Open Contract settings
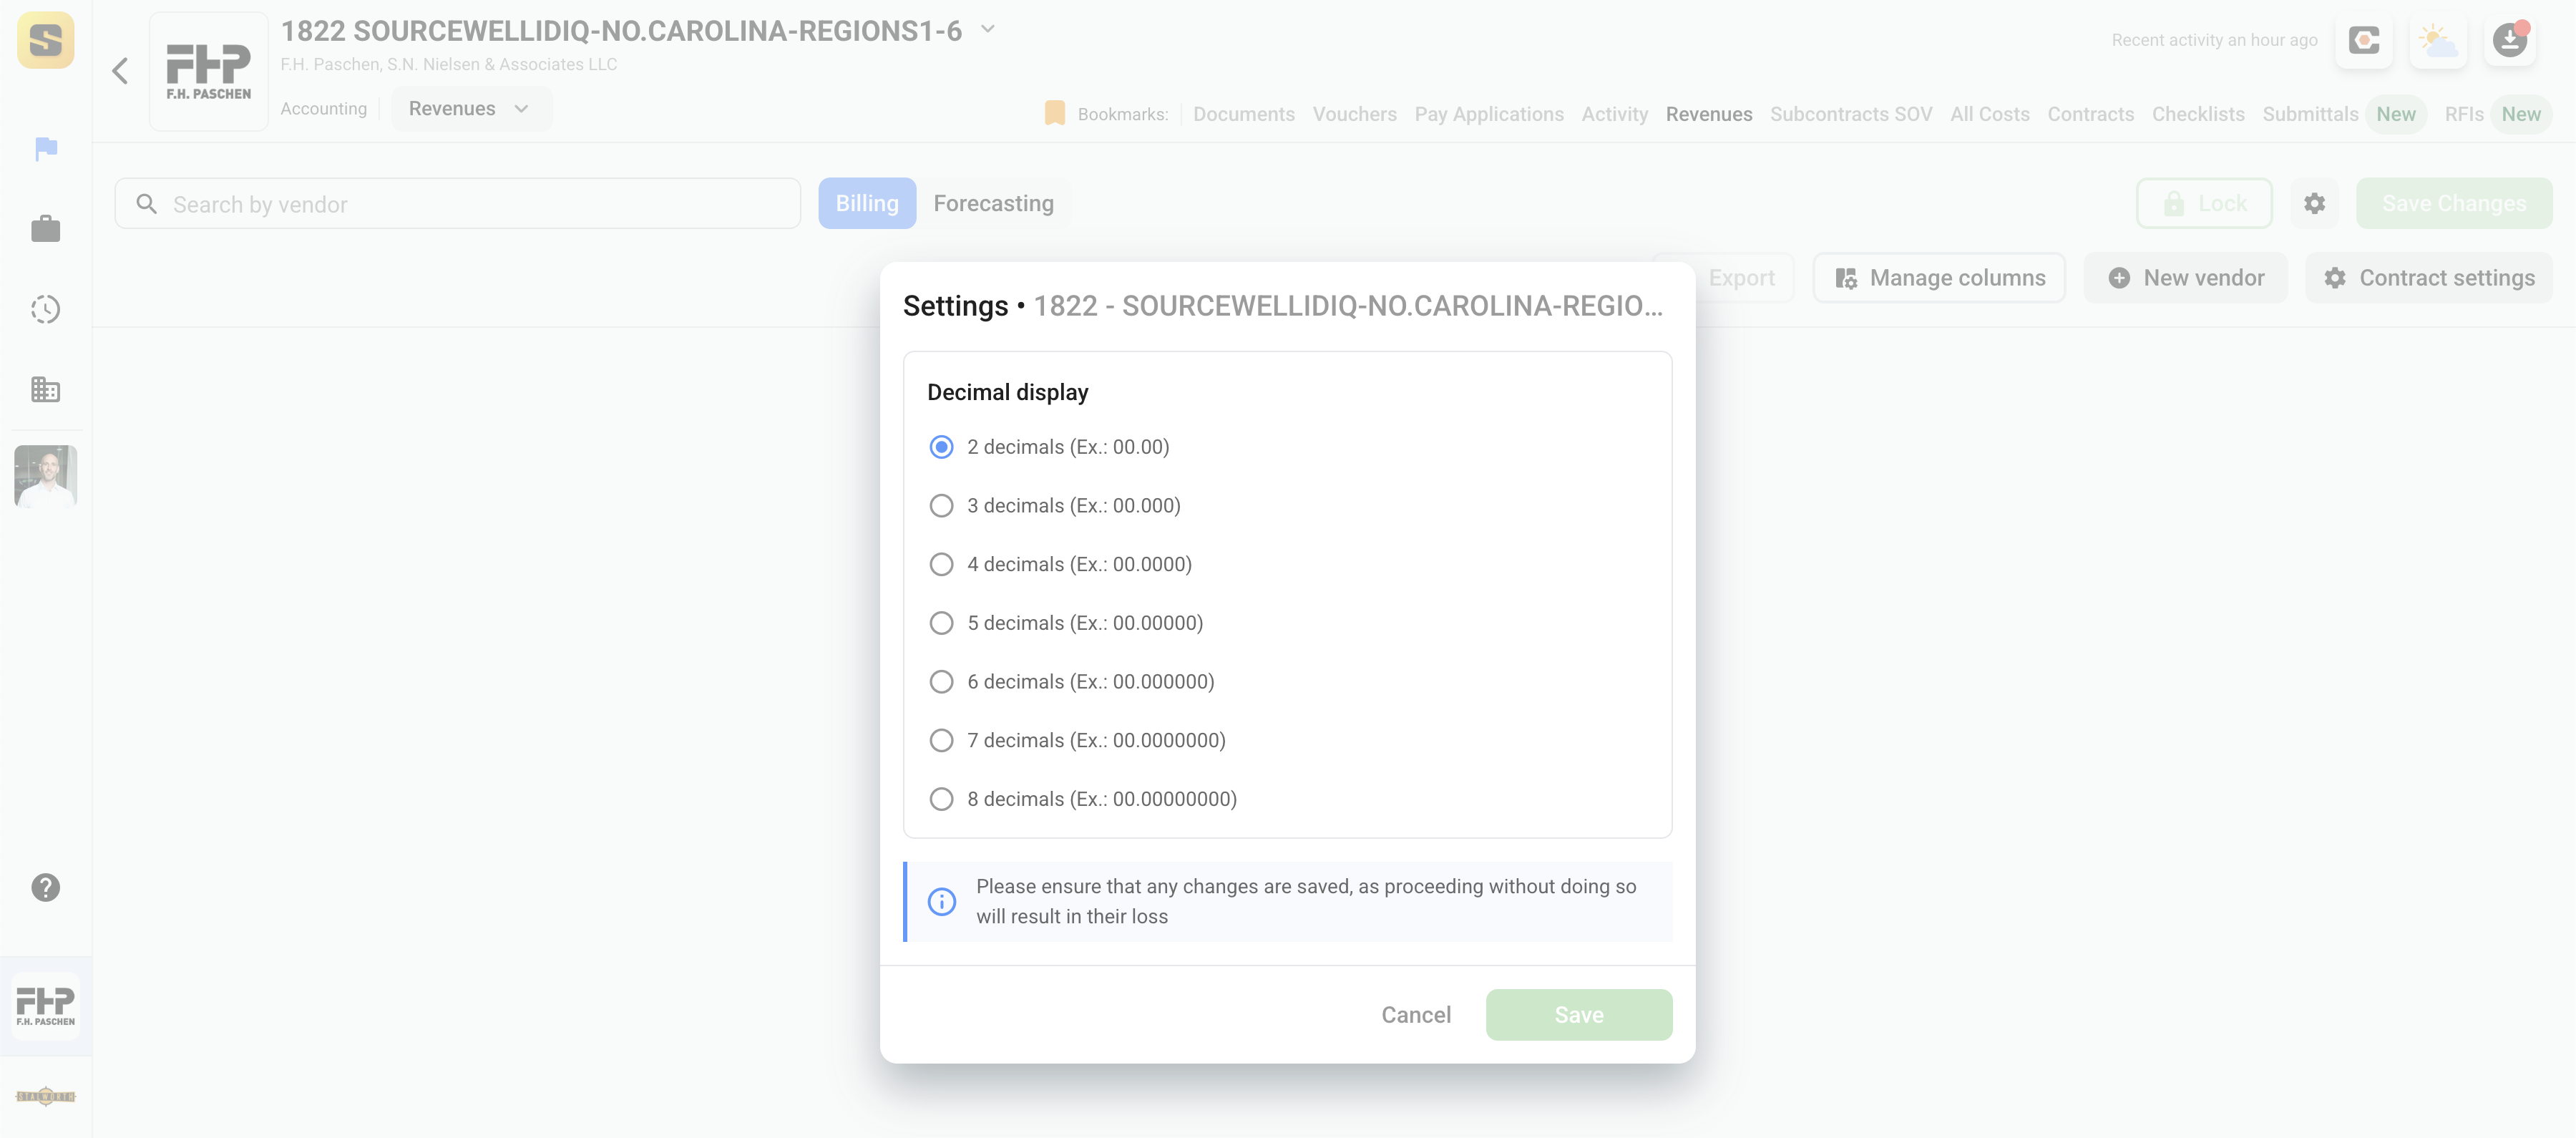Viewport: 2576px width, 1138px height. coord(2429,278)
